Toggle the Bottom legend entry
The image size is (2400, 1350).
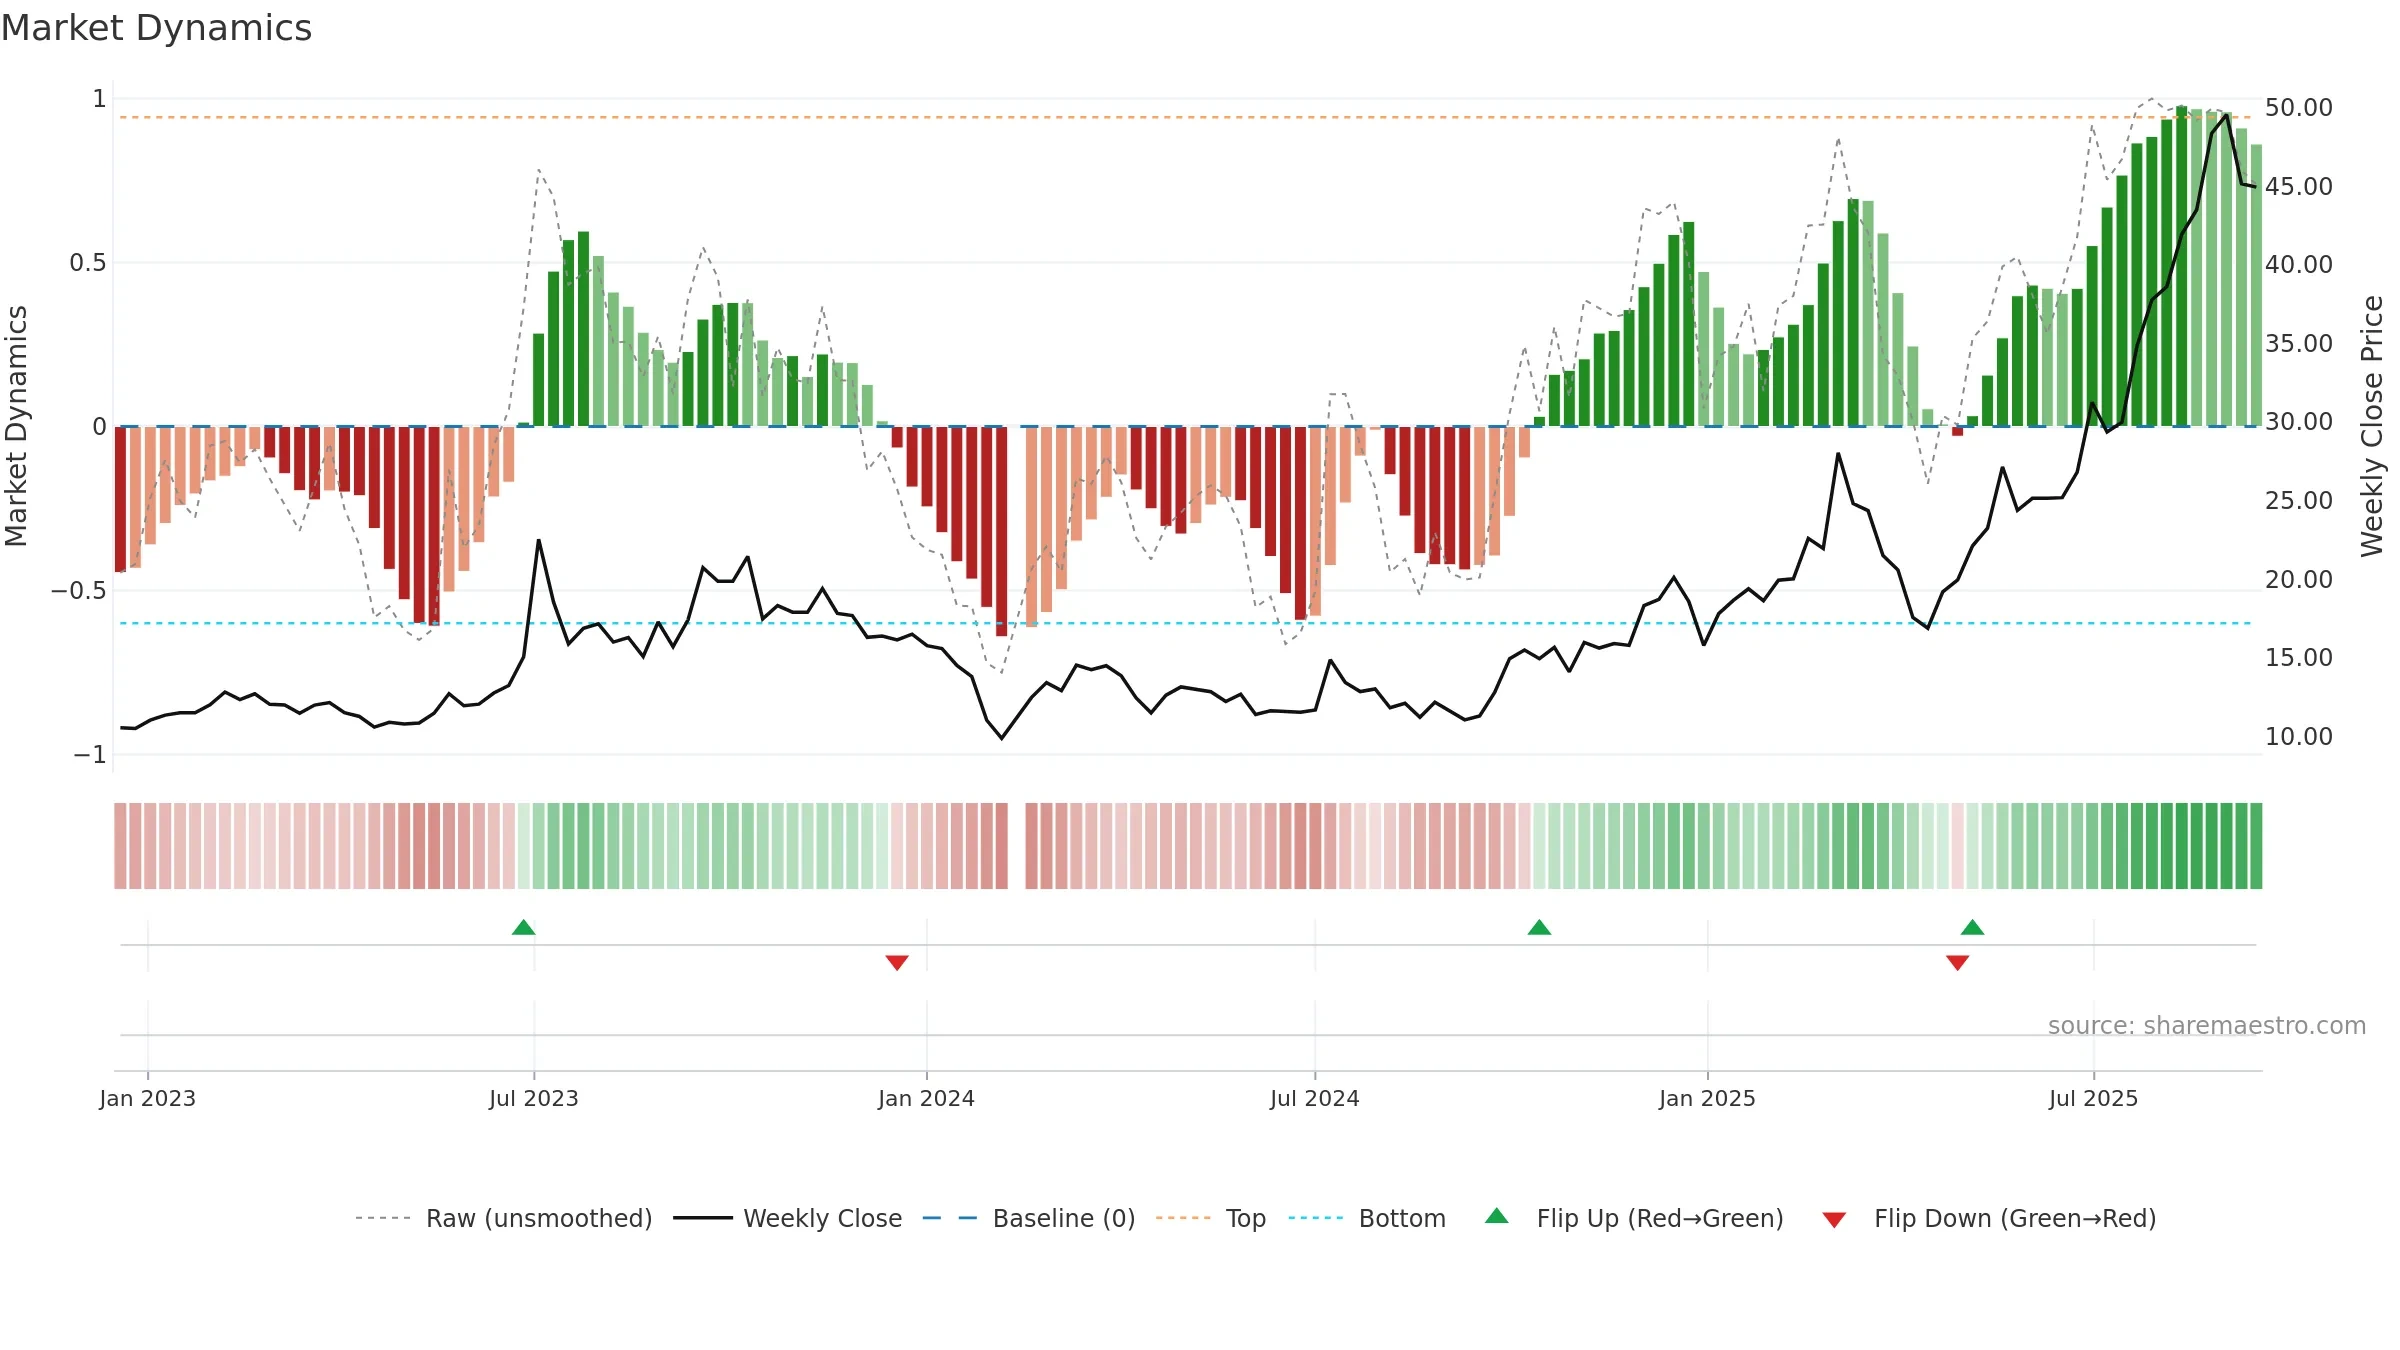pyautogui.click(x=1367, y=1218)
